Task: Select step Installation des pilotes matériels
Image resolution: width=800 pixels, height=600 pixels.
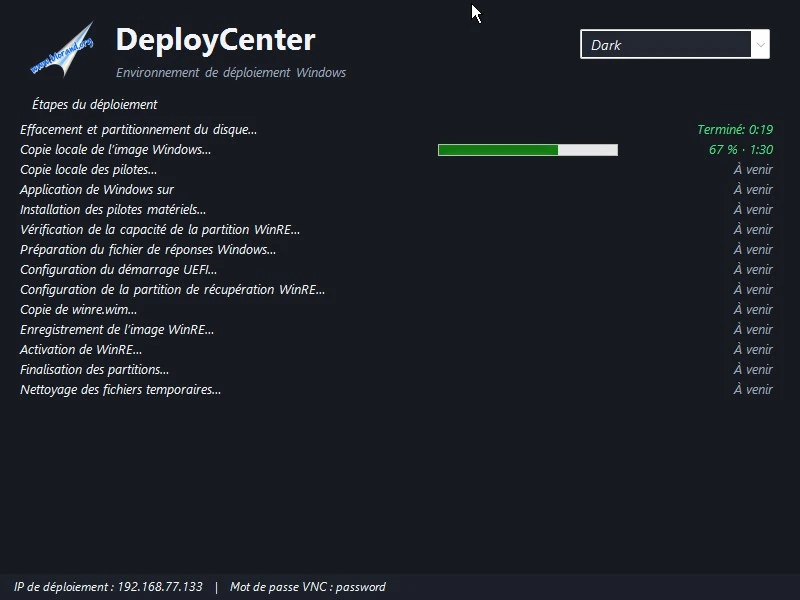Action: coord(113,209)
